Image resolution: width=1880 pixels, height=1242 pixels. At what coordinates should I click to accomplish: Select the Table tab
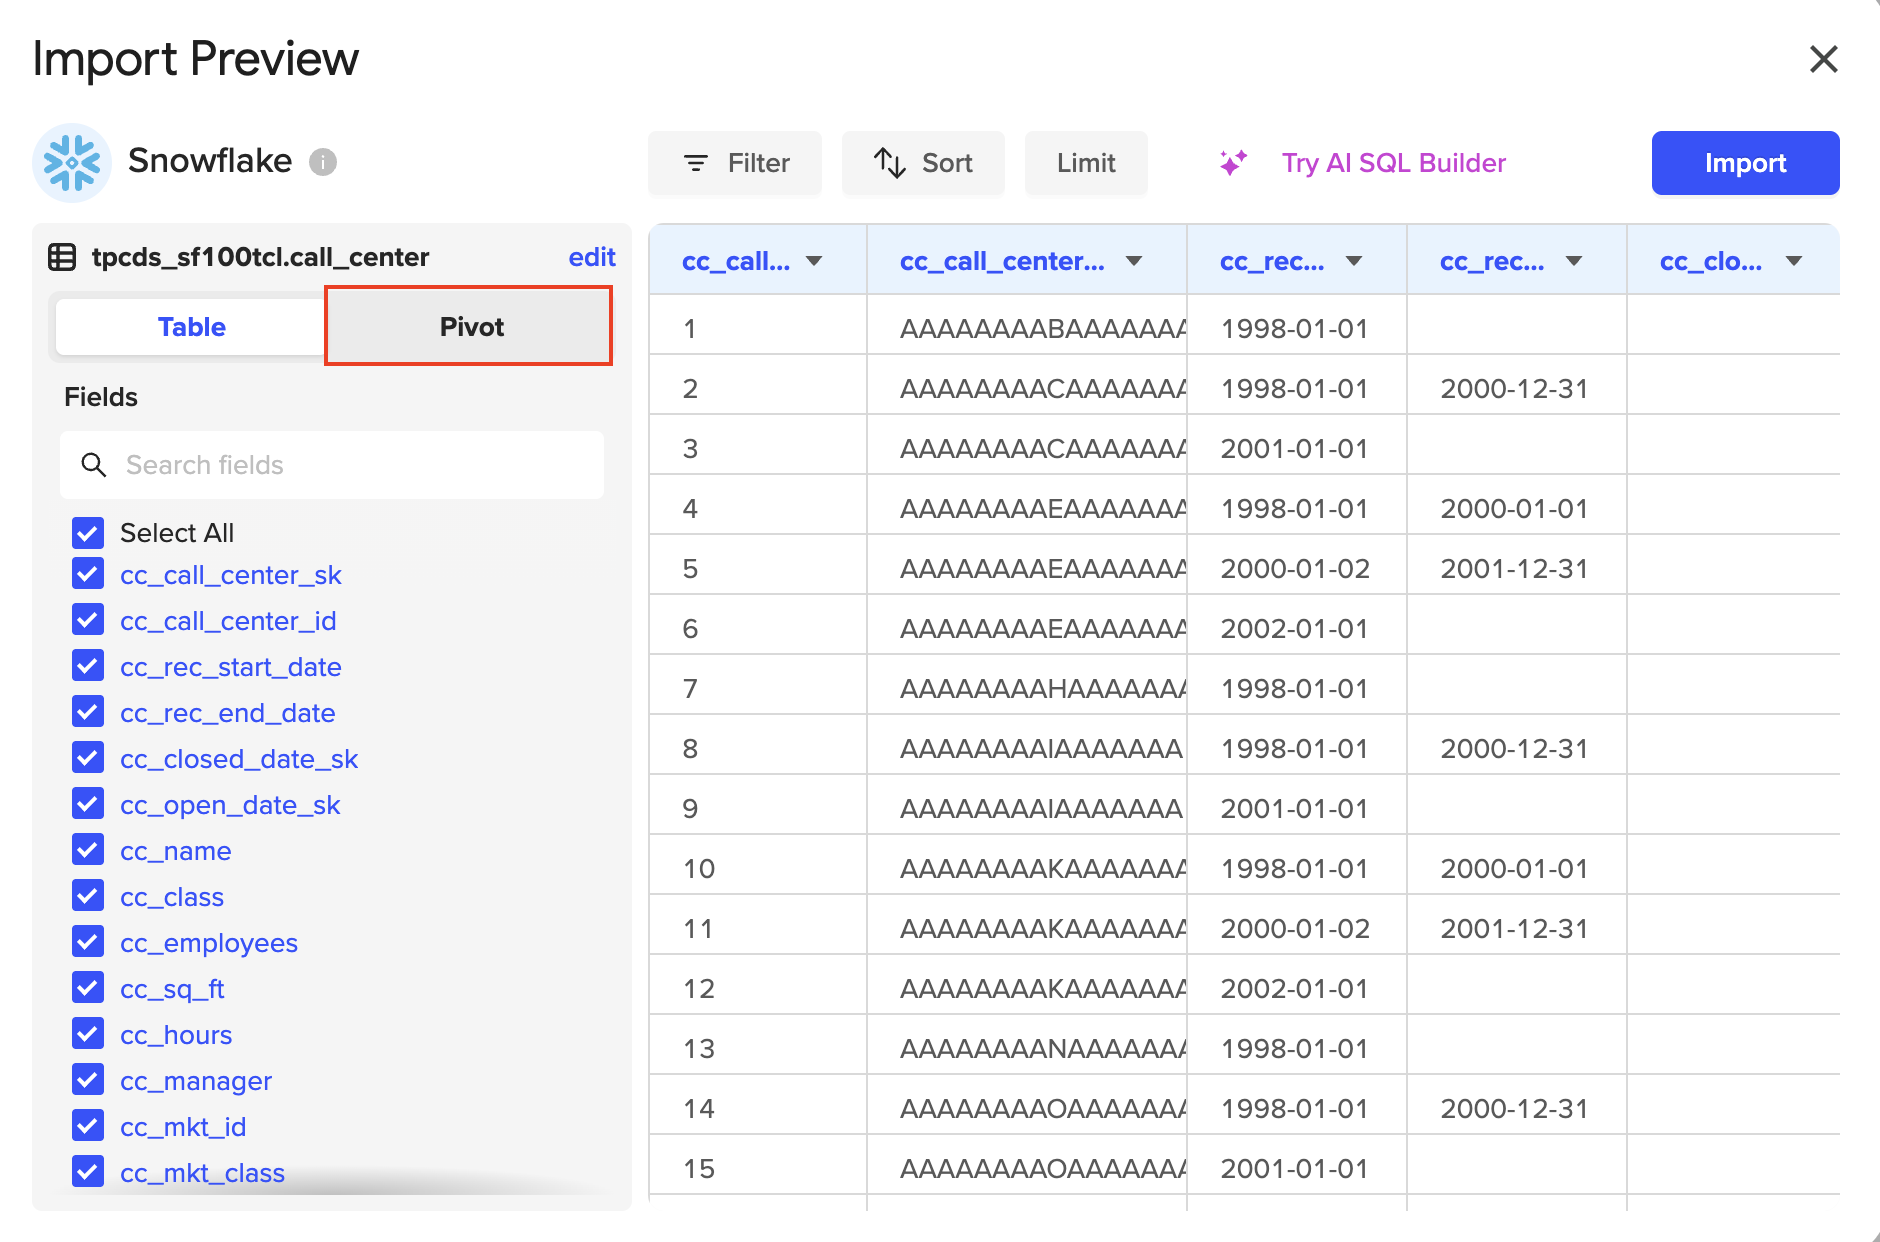coord(191,327)
